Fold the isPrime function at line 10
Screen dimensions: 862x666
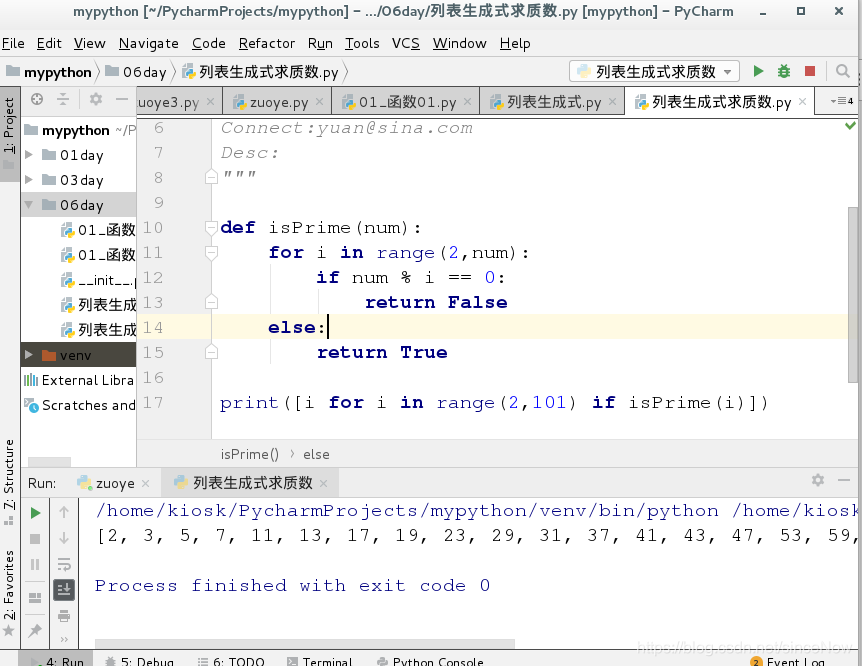point(211,227)
